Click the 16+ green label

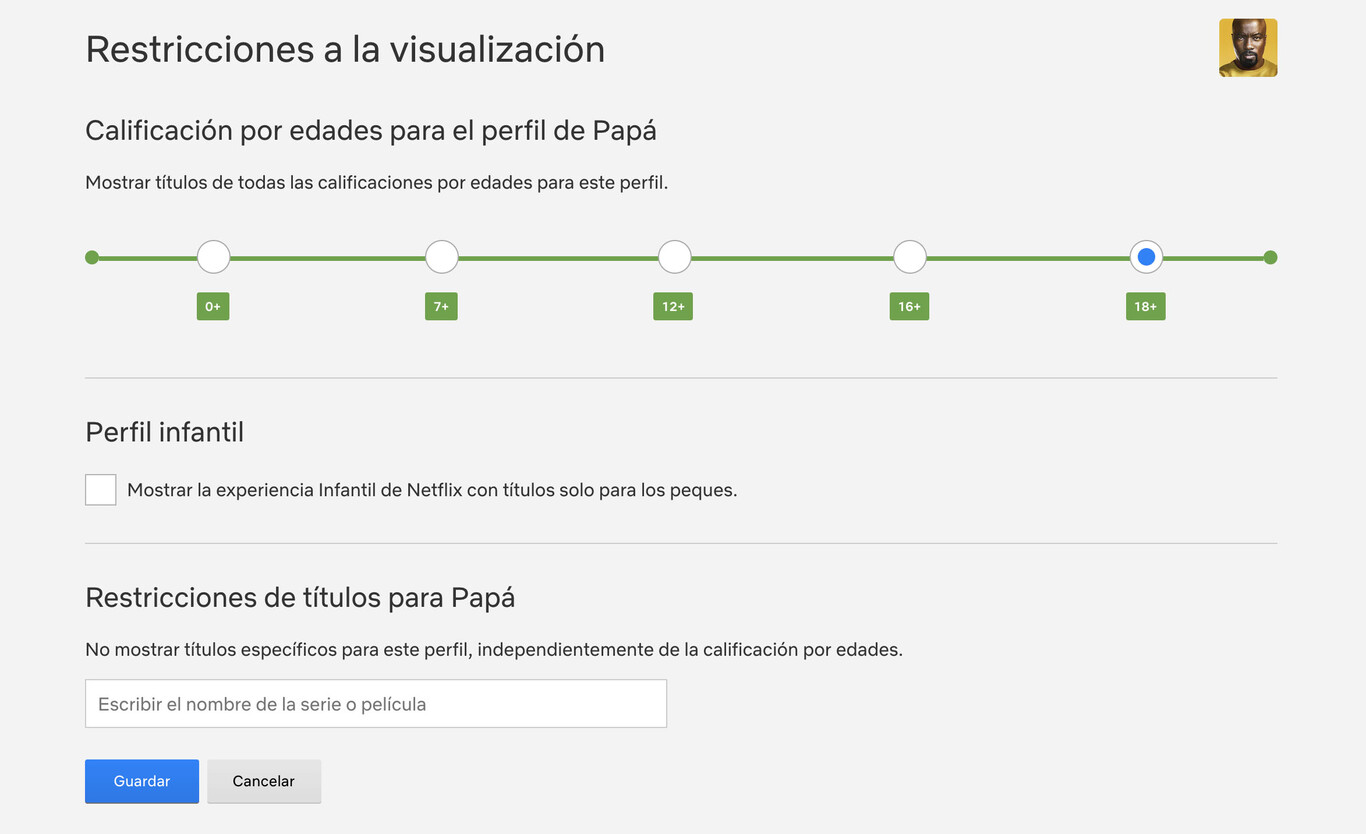pyautogui.click(x=909, y=306)
